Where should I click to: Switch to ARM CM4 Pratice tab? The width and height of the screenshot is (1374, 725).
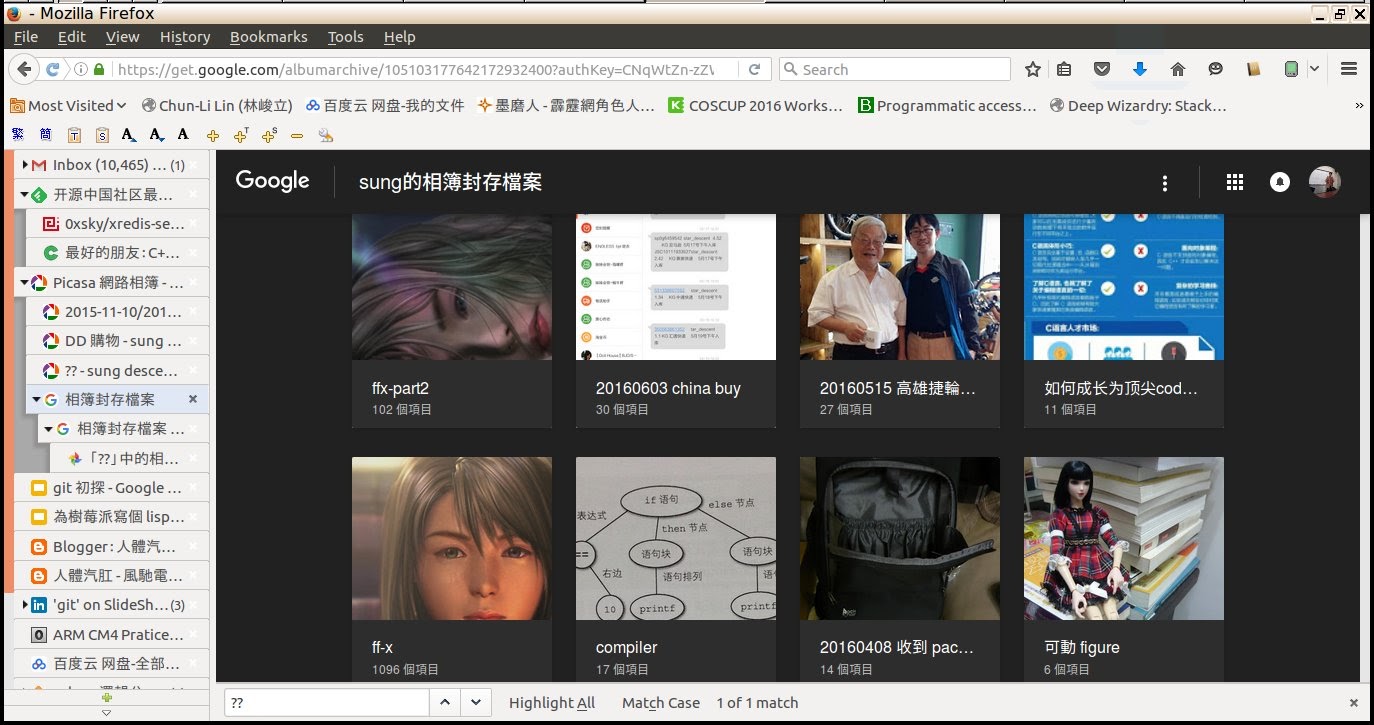111,634
